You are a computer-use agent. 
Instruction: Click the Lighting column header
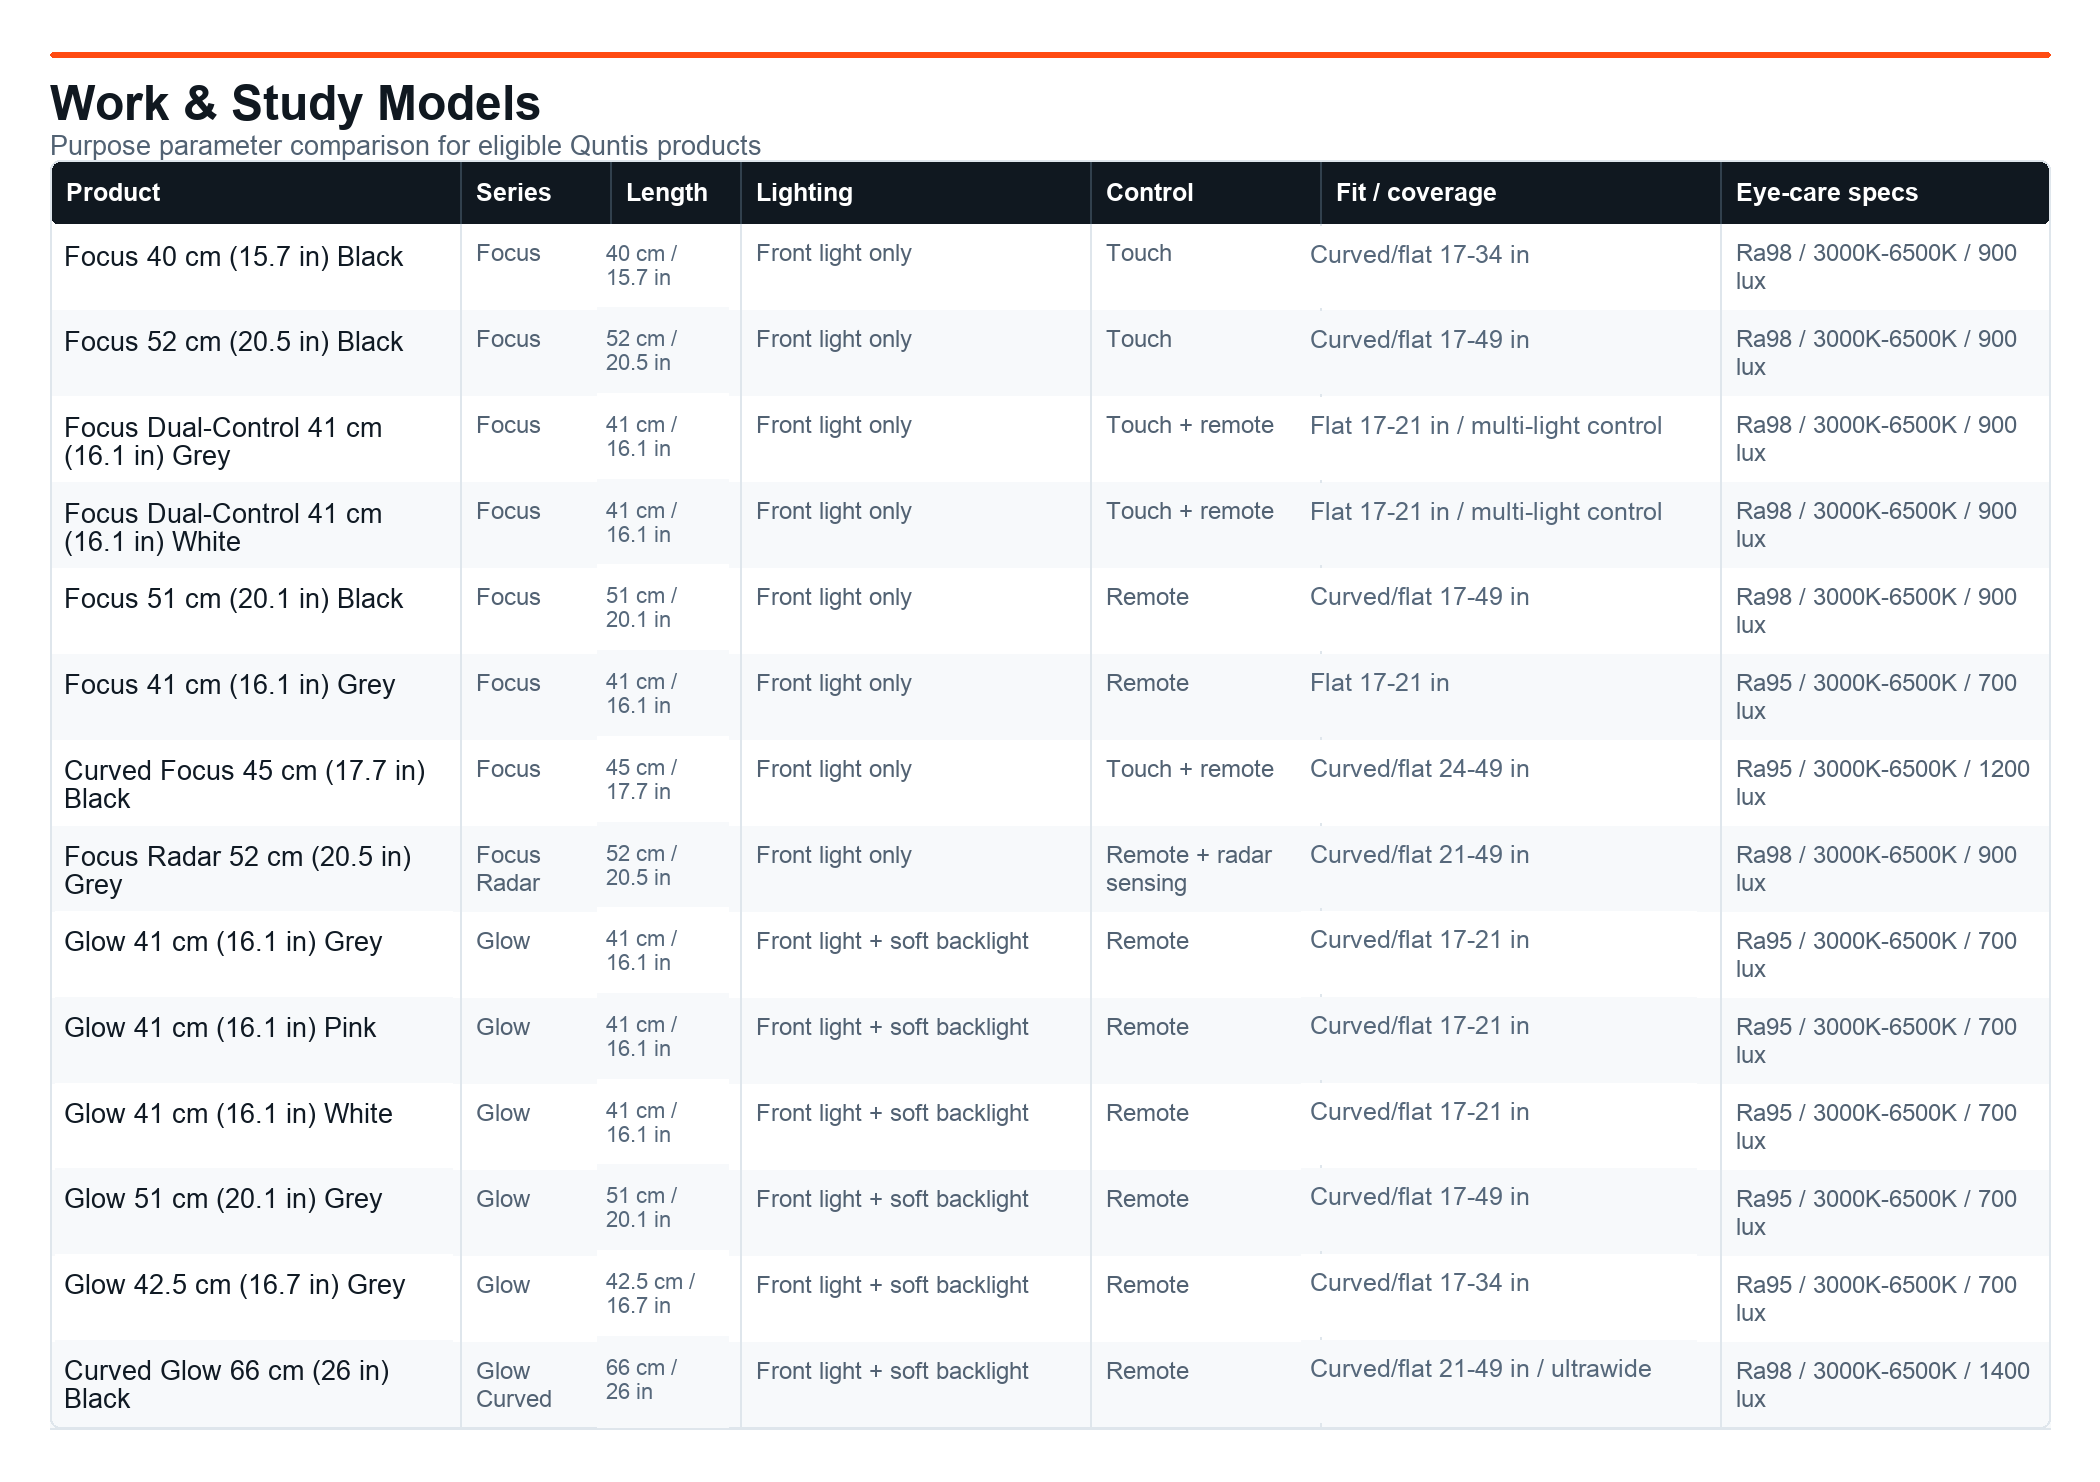(916, 193)
